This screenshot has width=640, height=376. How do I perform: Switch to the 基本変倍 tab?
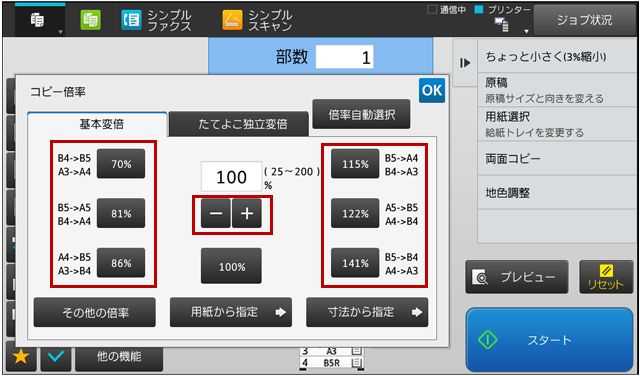pyautogui.click(x=97, y=125)
